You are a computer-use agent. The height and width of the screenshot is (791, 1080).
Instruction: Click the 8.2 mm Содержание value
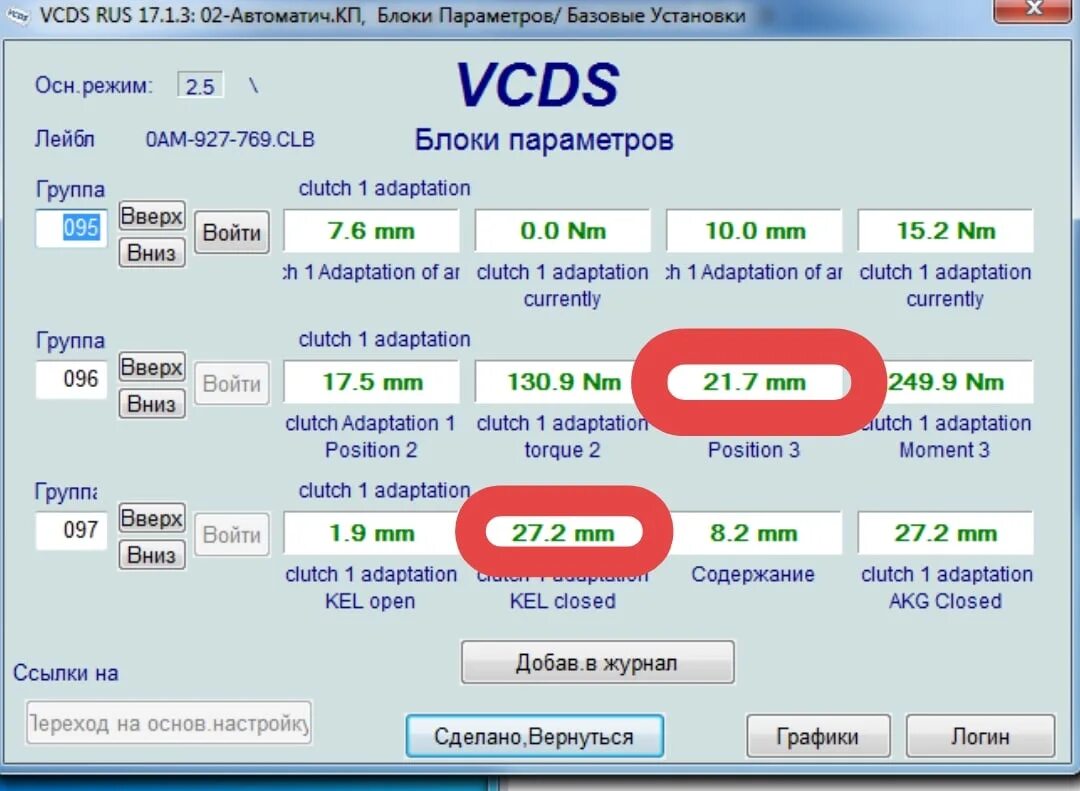754,533
